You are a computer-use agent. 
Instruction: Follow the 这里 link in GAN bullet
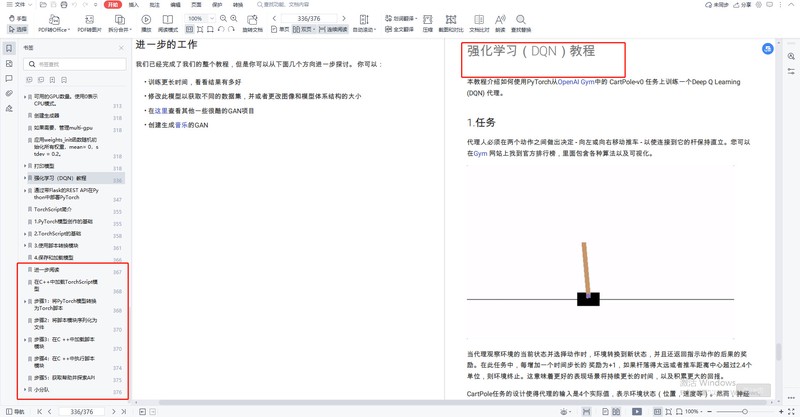tap(161, 111)
